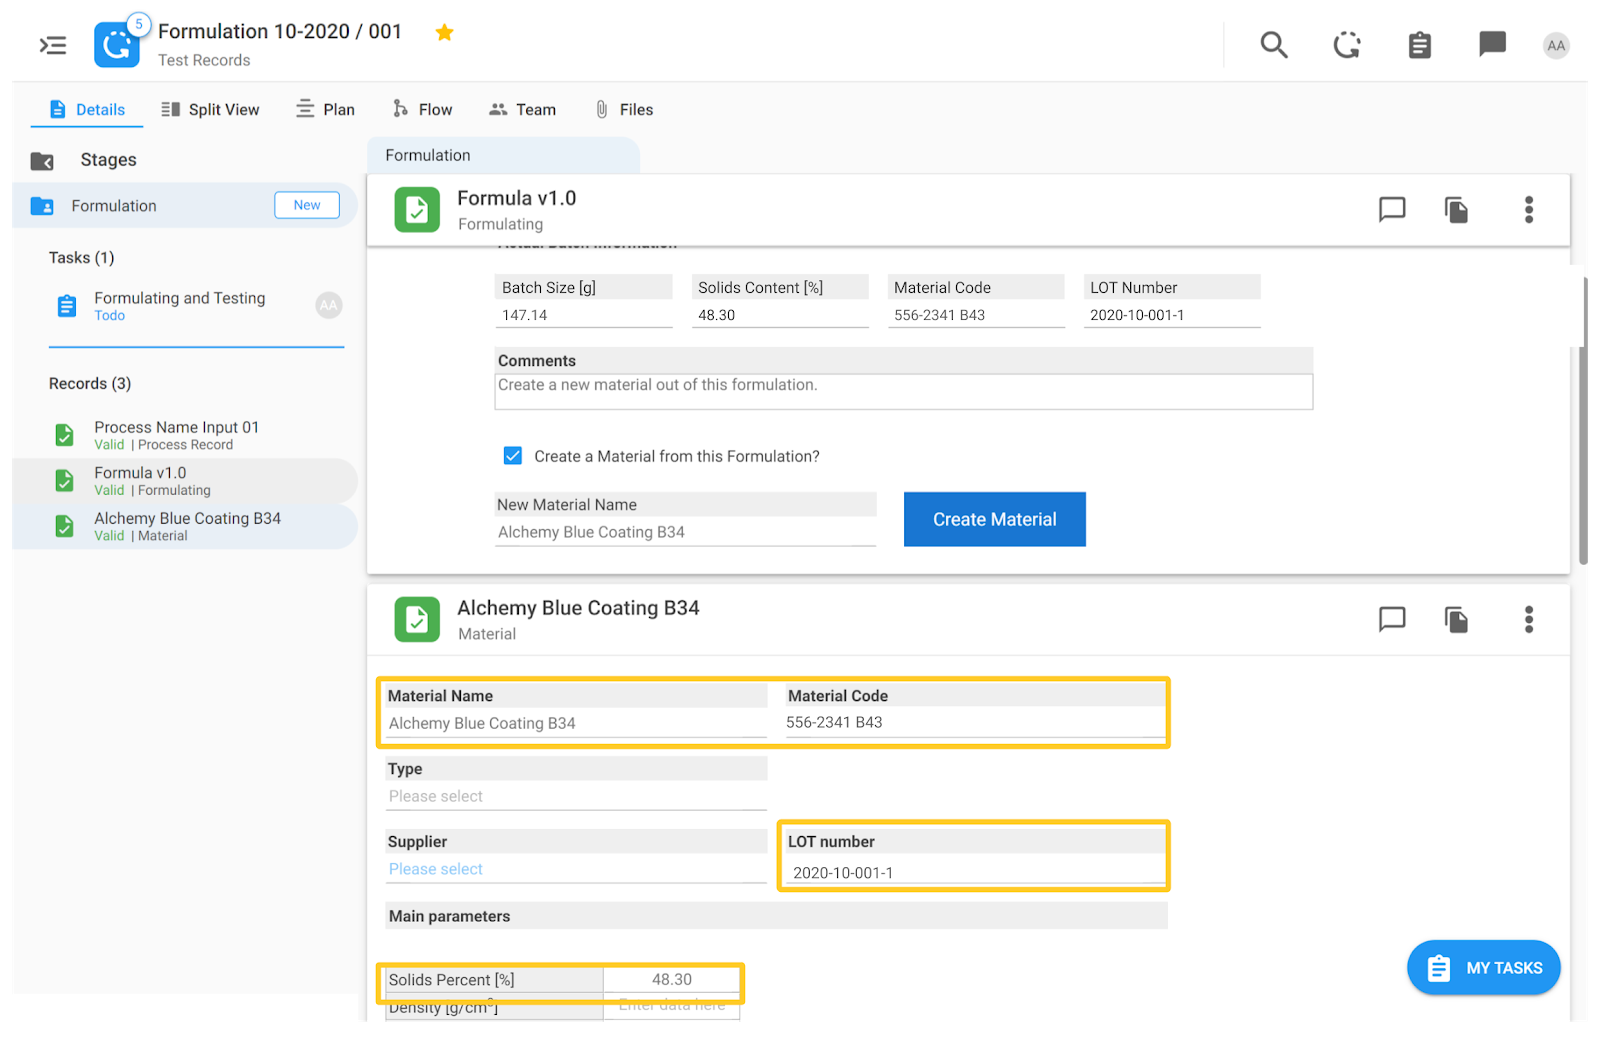
Task: Open more options for Alchemy Blue Coating B34
Action: coord(1529,619)
